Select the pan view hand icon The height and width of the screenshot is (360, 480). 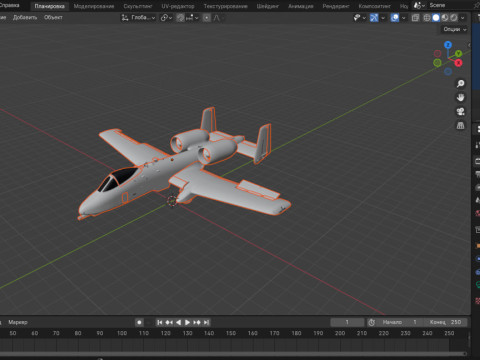460,97
